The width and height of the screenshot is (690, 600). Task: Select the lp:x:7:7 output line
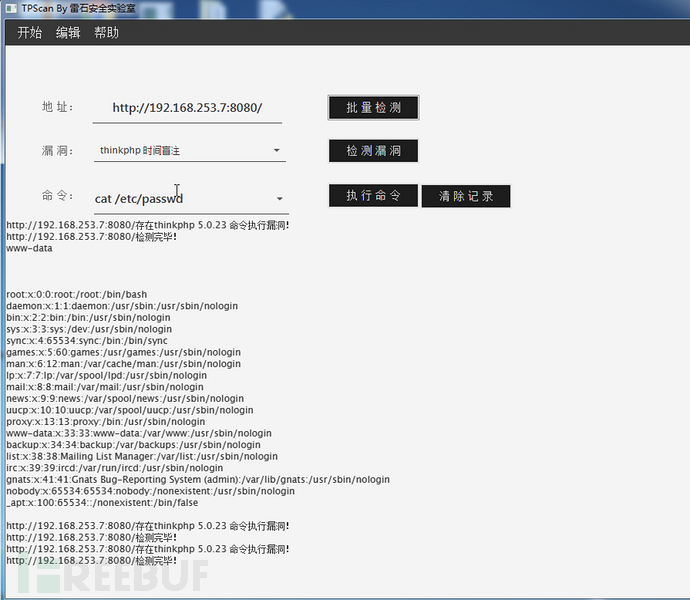point(106,375)
